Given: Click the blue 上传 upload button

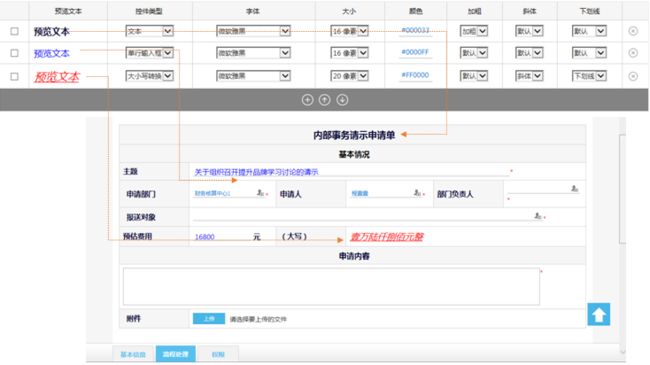Looking at the screenshot, I should coord(209,319).
